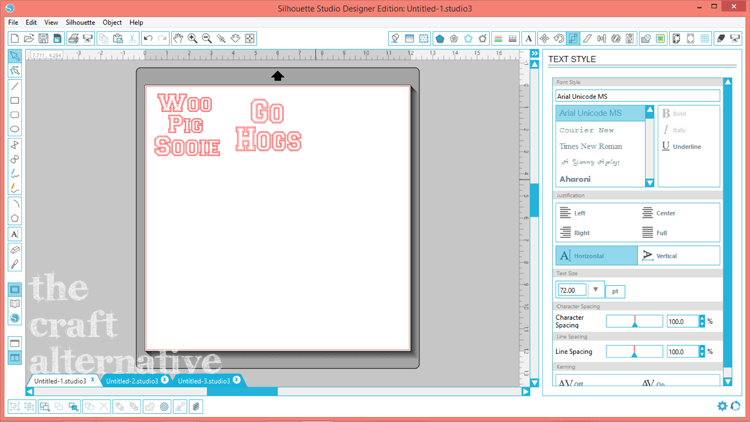Click the Line Spacing slider

pyautogui.click(x=634, y=352)
